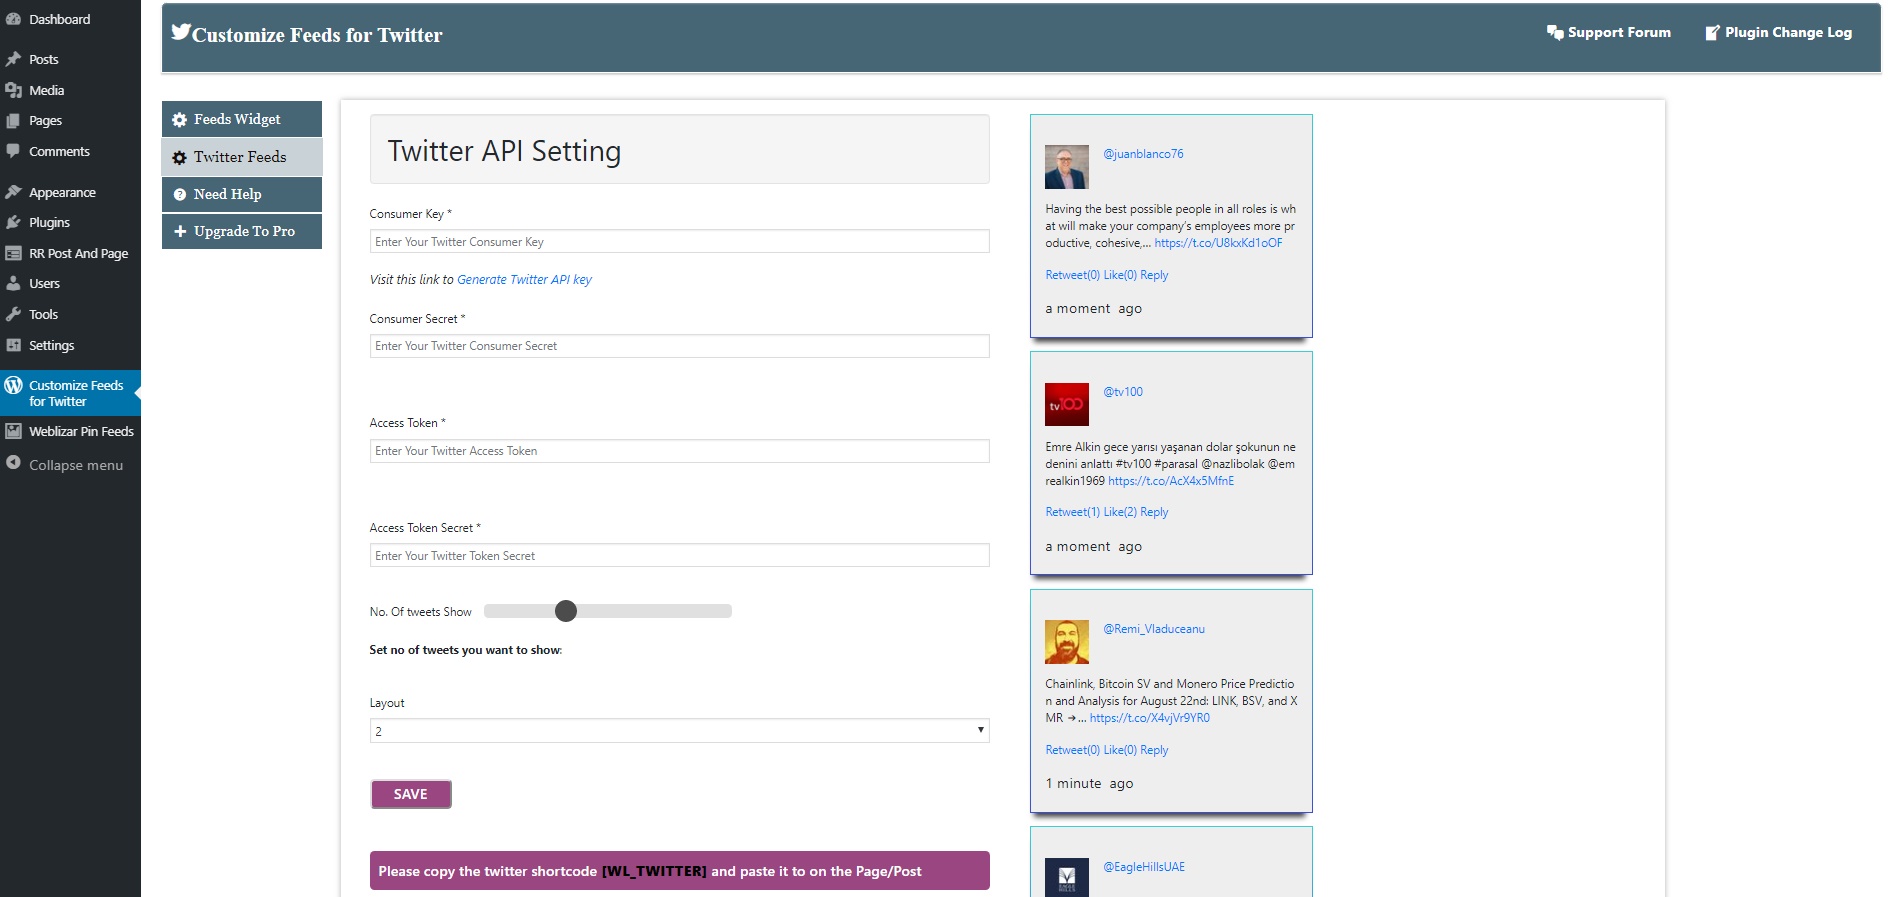1889x897 pixels.
Task: Select the Upgrade To Pro tab
Action: coord(242,231)
